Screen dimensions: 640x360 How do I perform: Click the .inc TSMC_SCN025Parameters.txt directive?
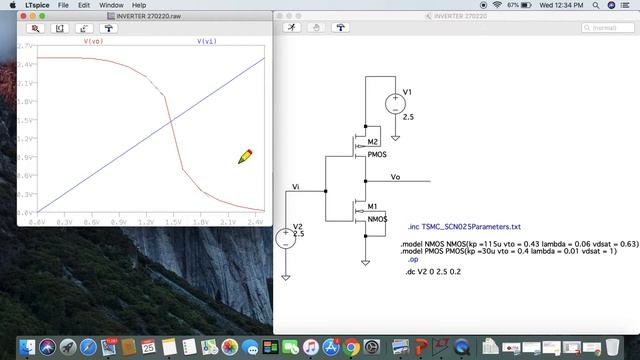pos(464,227)
